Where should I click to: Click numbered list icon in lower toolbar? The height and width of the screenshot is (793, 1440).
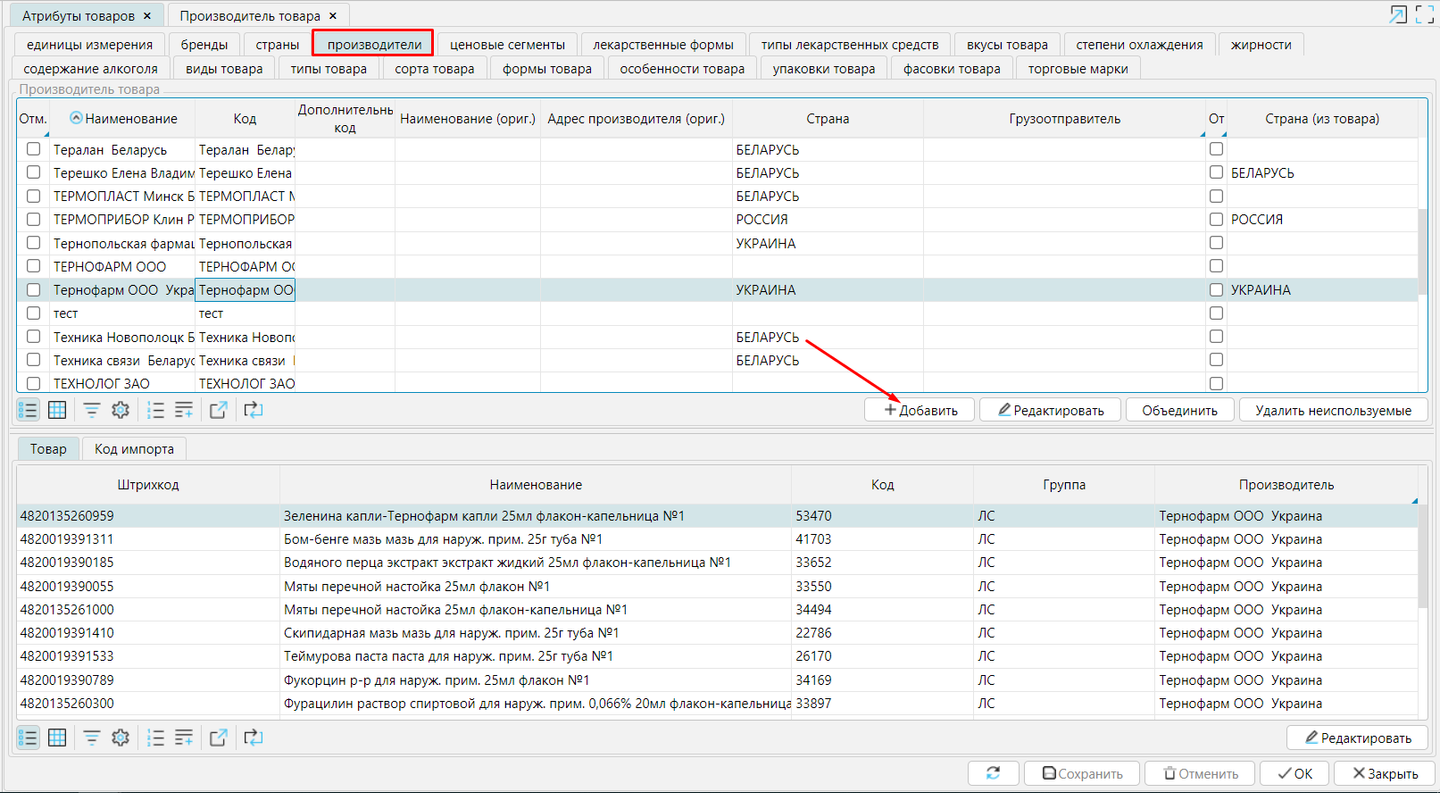155,738
